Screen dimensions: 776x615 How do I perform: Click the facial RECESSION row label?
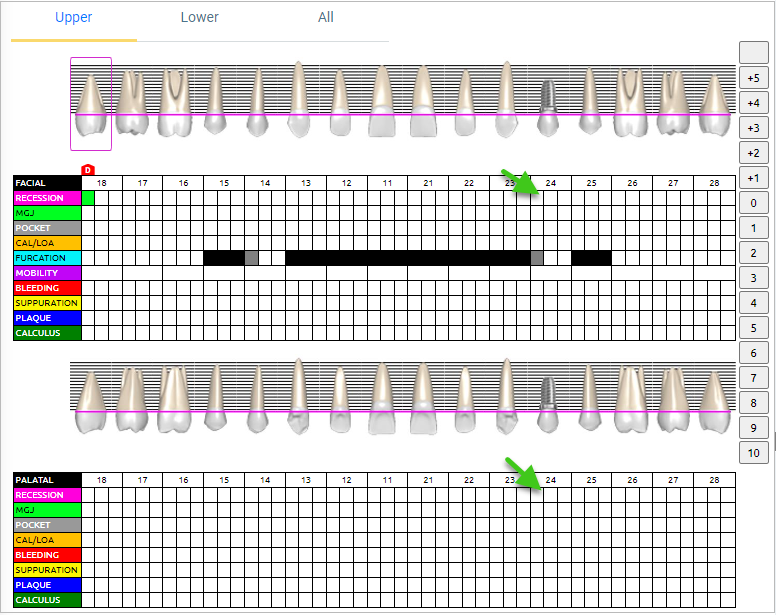tap(47, 198)
